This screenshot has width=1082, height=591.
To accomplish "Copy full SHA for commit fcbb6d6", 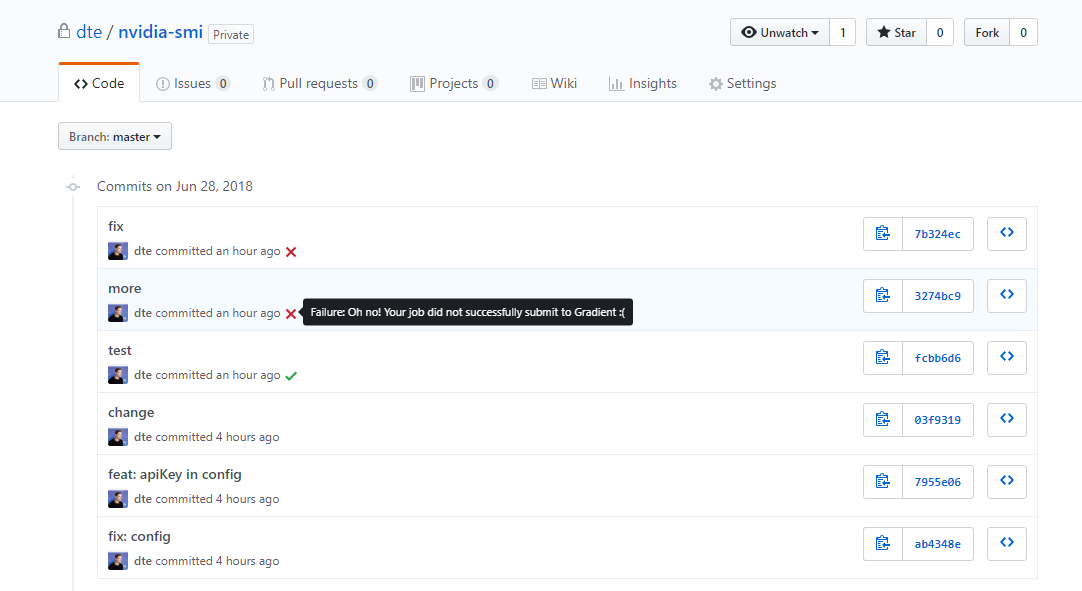I will [883, 358].
